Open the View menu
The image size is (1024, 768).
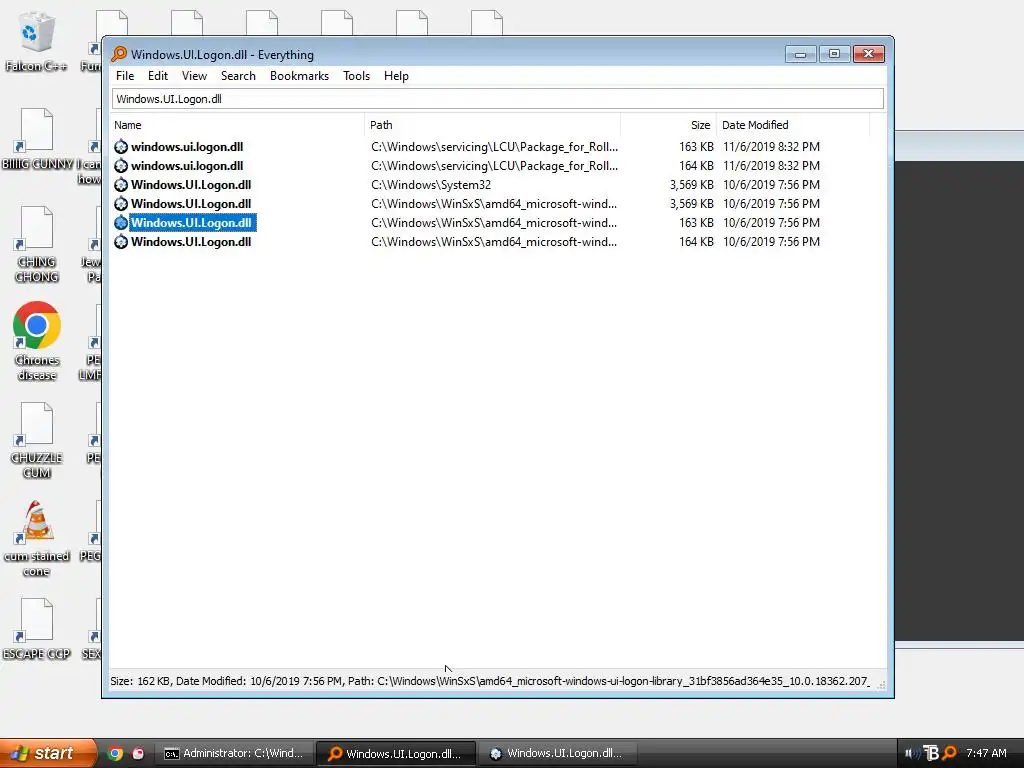click(x=194, y=76)
